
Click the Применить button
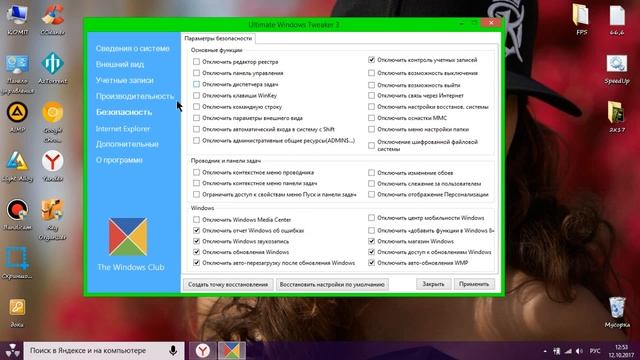coord(474,284)
